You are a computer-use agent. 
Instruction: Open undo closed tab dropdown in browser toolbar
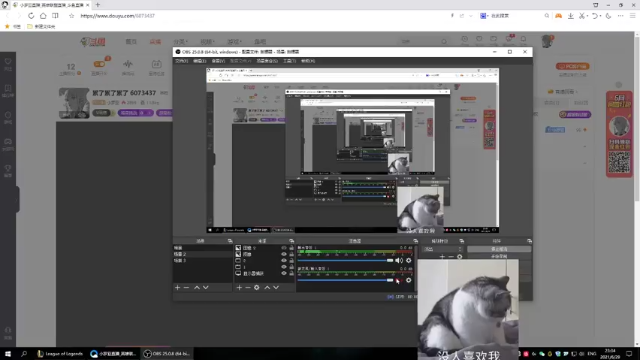click(x=600, y=16)
